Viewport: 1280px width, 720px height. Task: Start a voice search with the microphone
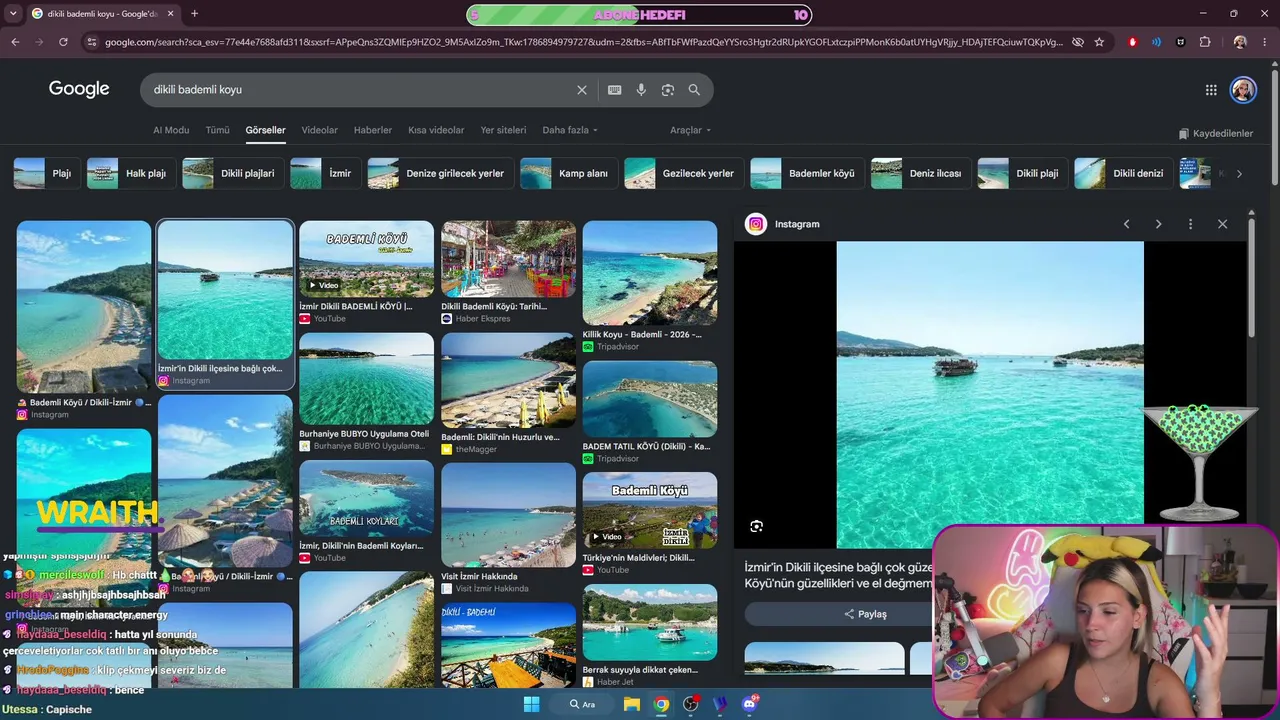click(x=641, y=90)
